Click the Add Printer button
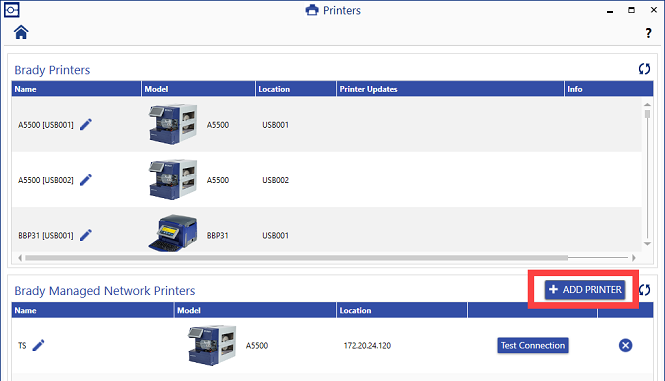The height and width of the screenshot is (381, 665). point(585,290)
